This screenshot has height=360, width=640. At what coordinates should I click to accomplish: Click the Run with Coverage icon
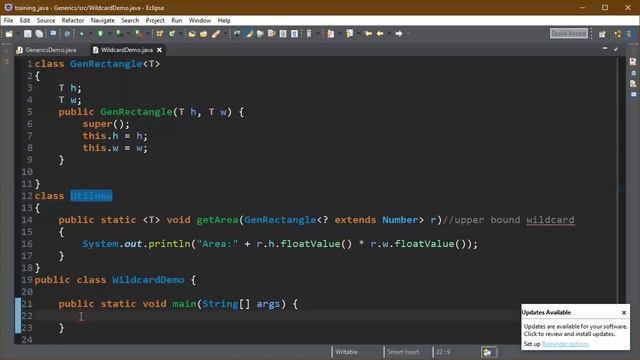point(119,33)
